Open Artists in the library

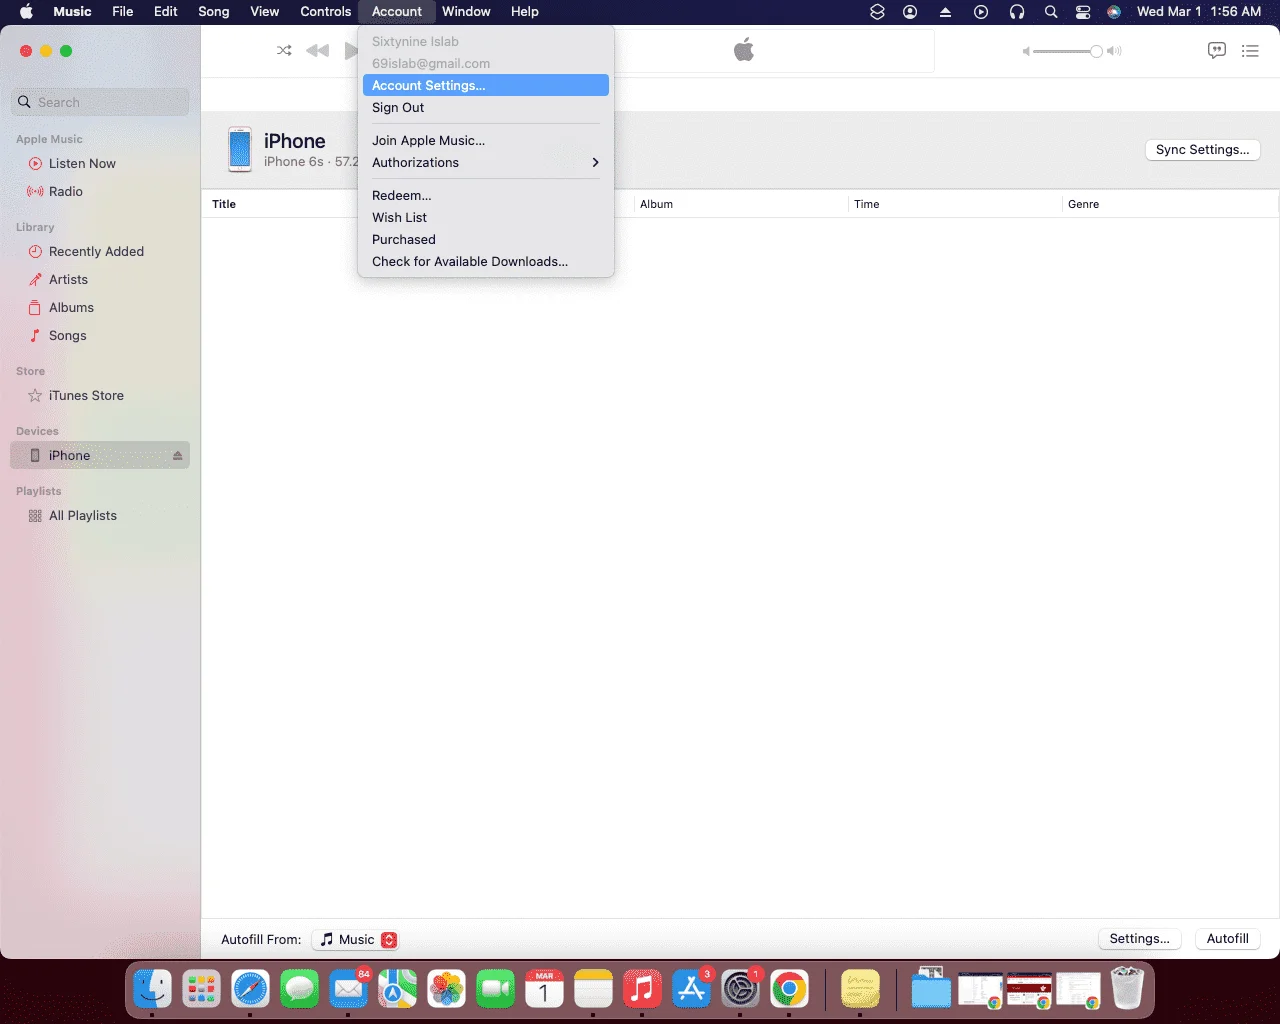coord(100,279)
